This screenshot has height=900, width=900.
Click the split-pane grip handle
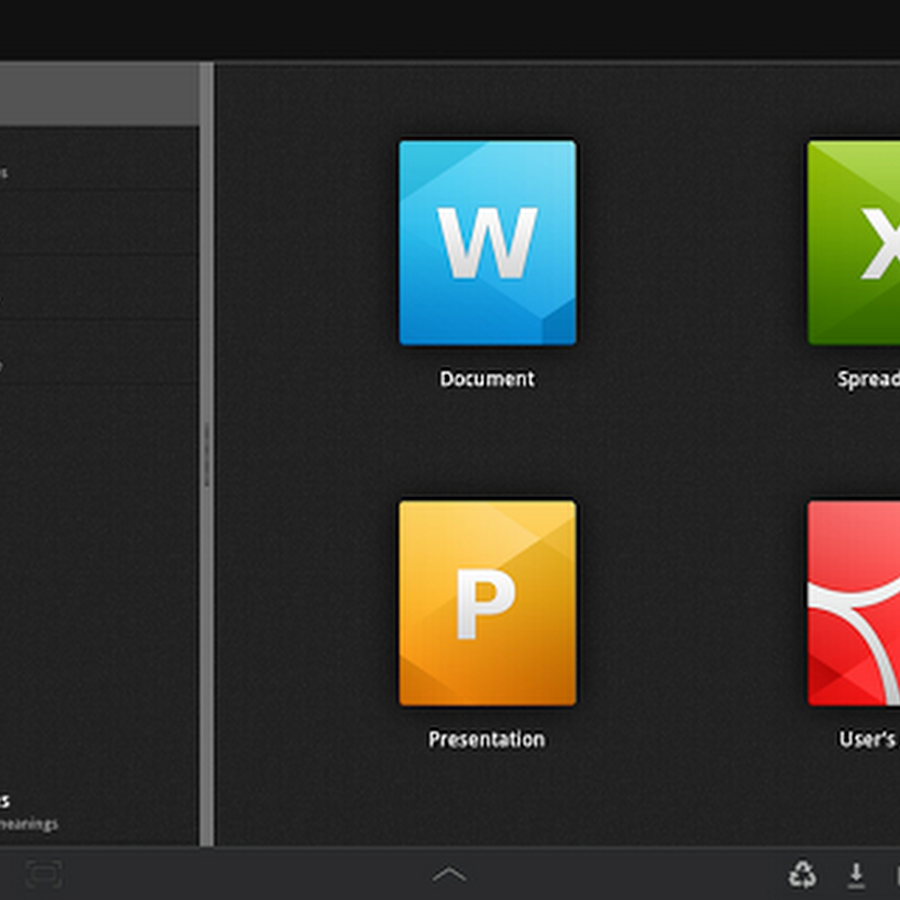tap(207, 455)
